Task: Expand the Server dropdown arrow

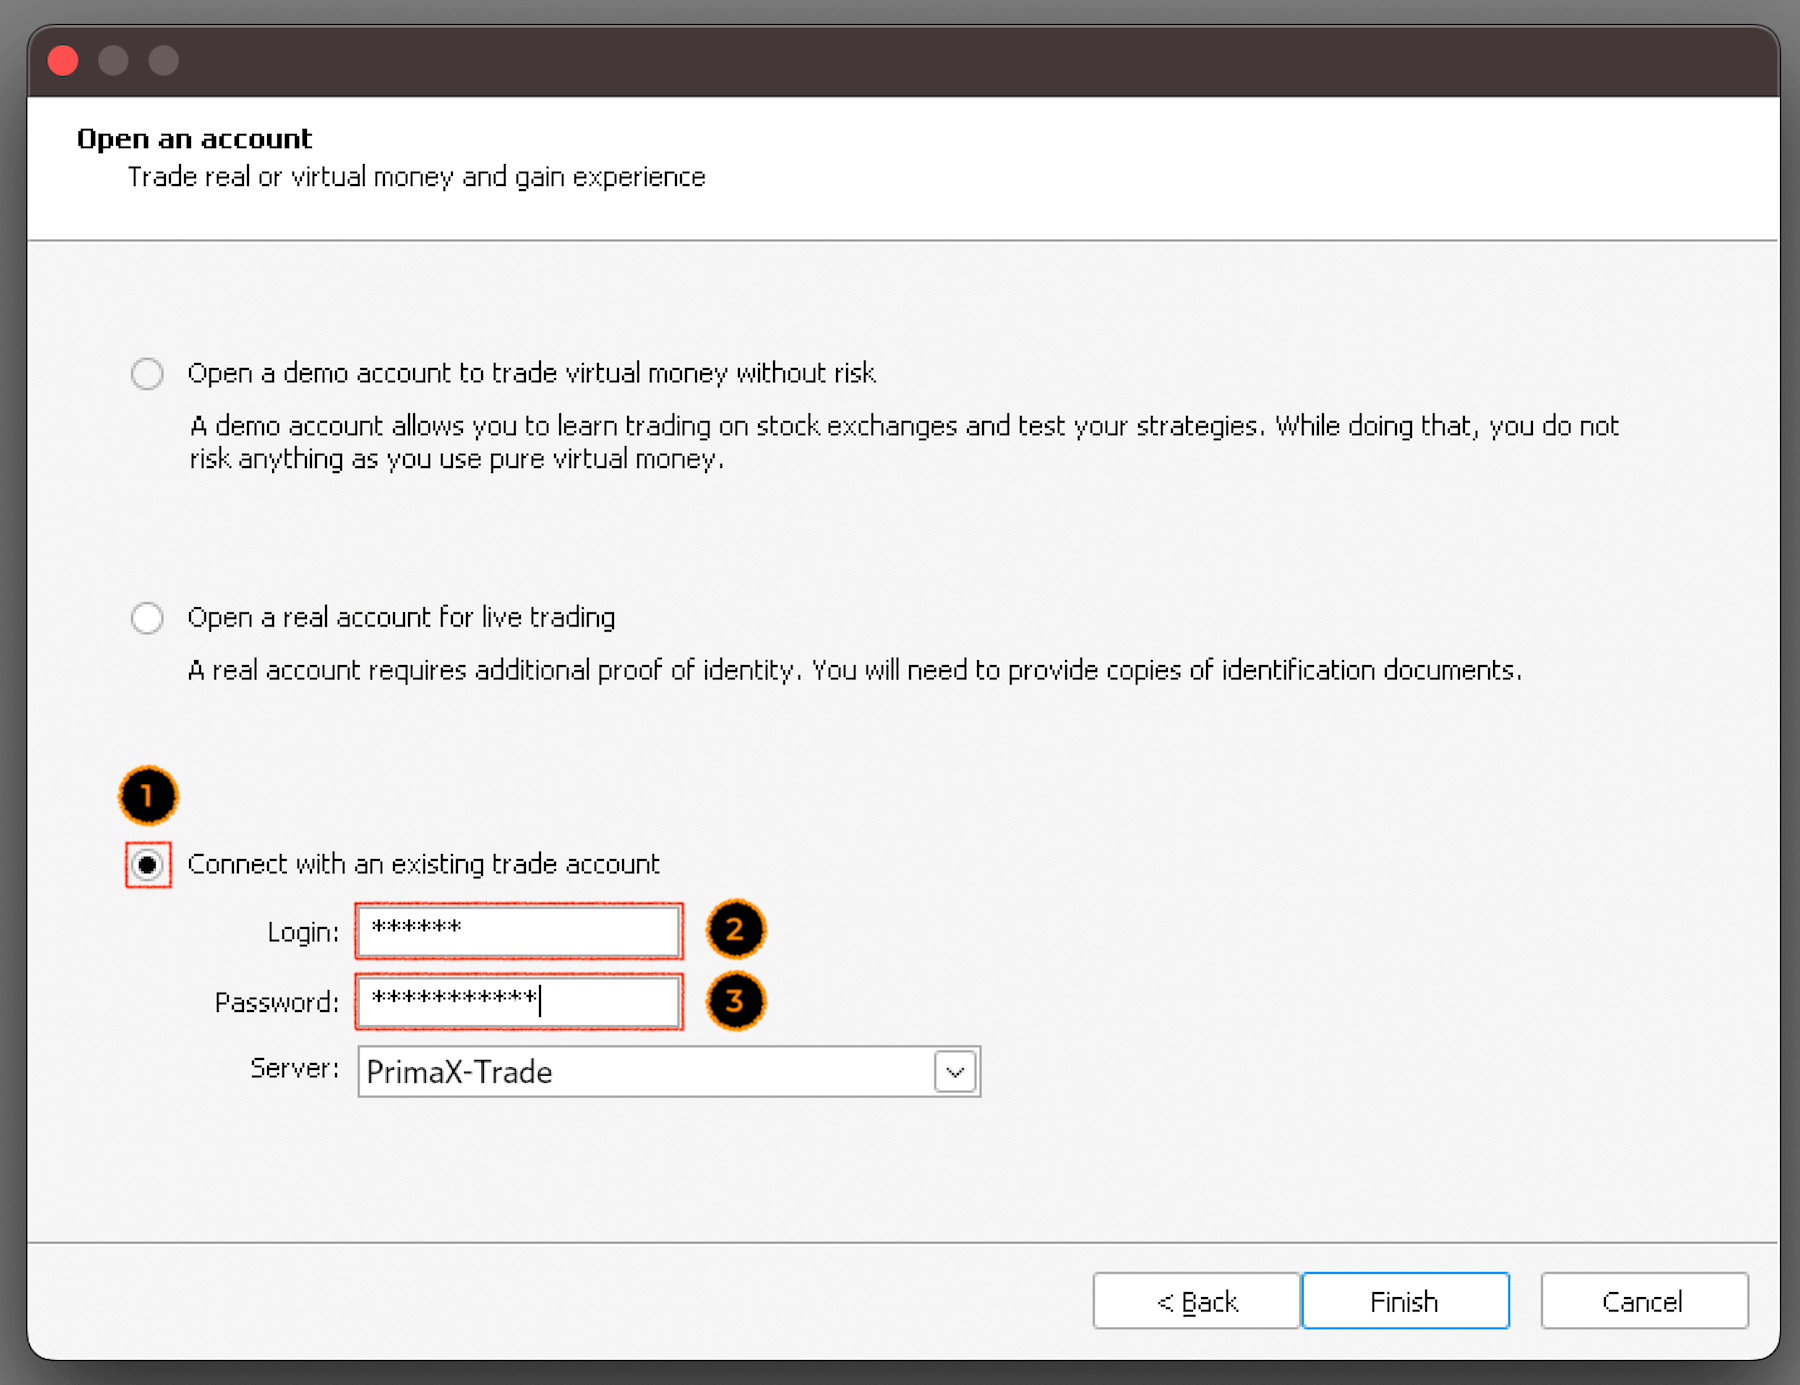Action: click(x=955, y=1072)
